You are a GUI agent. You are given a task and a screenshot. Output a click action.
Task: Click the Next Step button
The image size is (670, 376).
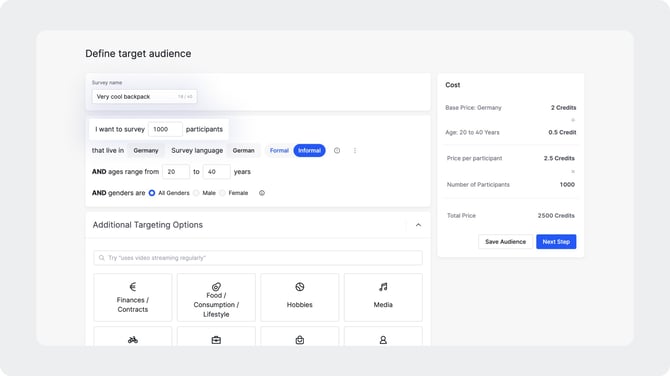556,242
